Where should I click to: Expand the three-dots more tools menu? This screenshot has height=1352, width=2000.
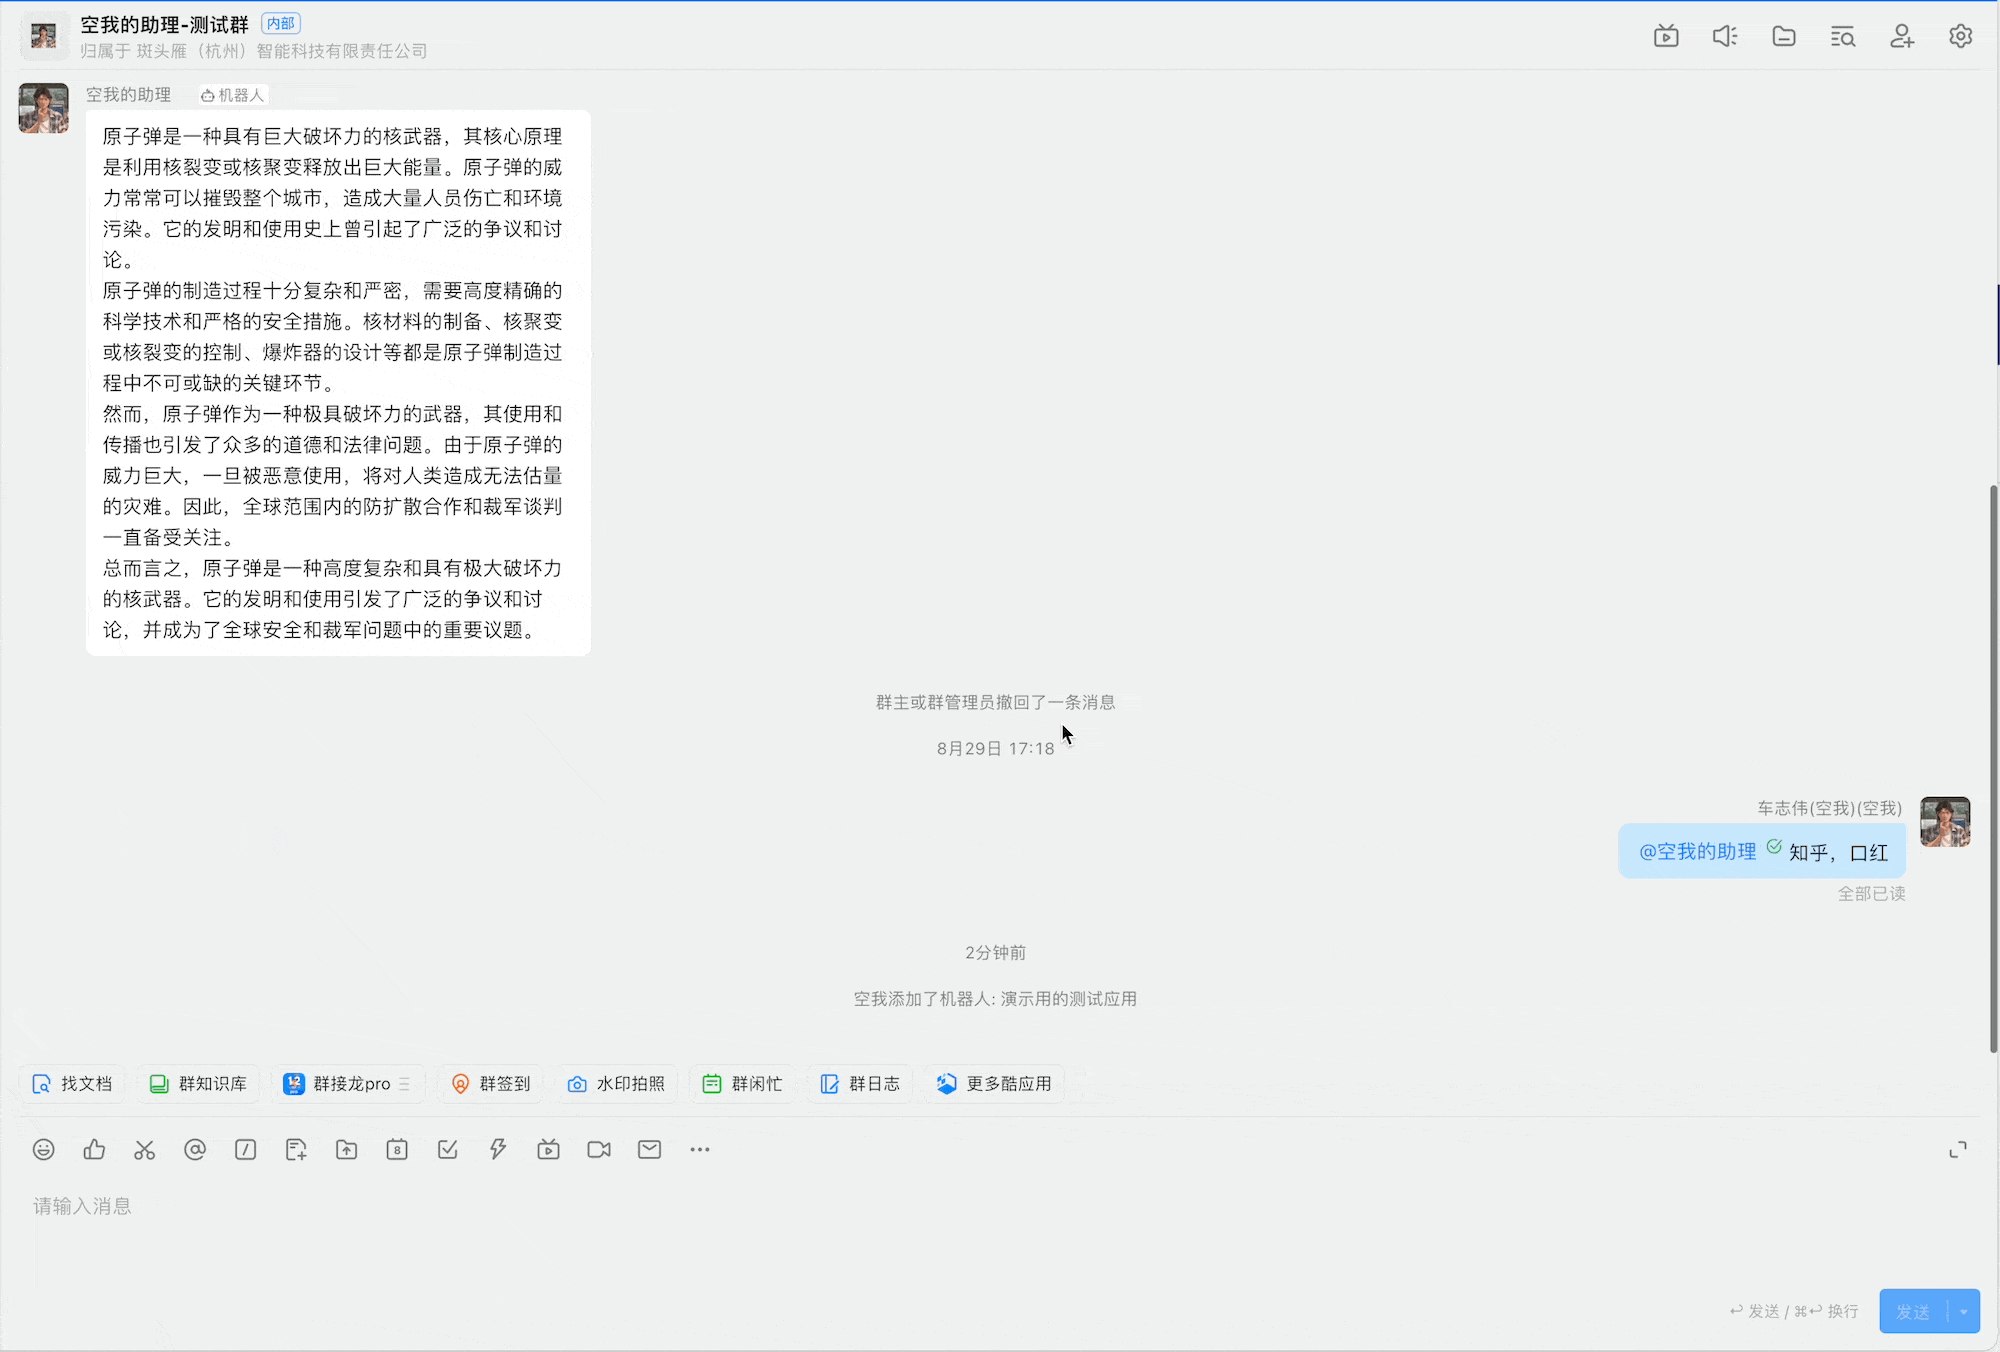tap(700, 1150)
